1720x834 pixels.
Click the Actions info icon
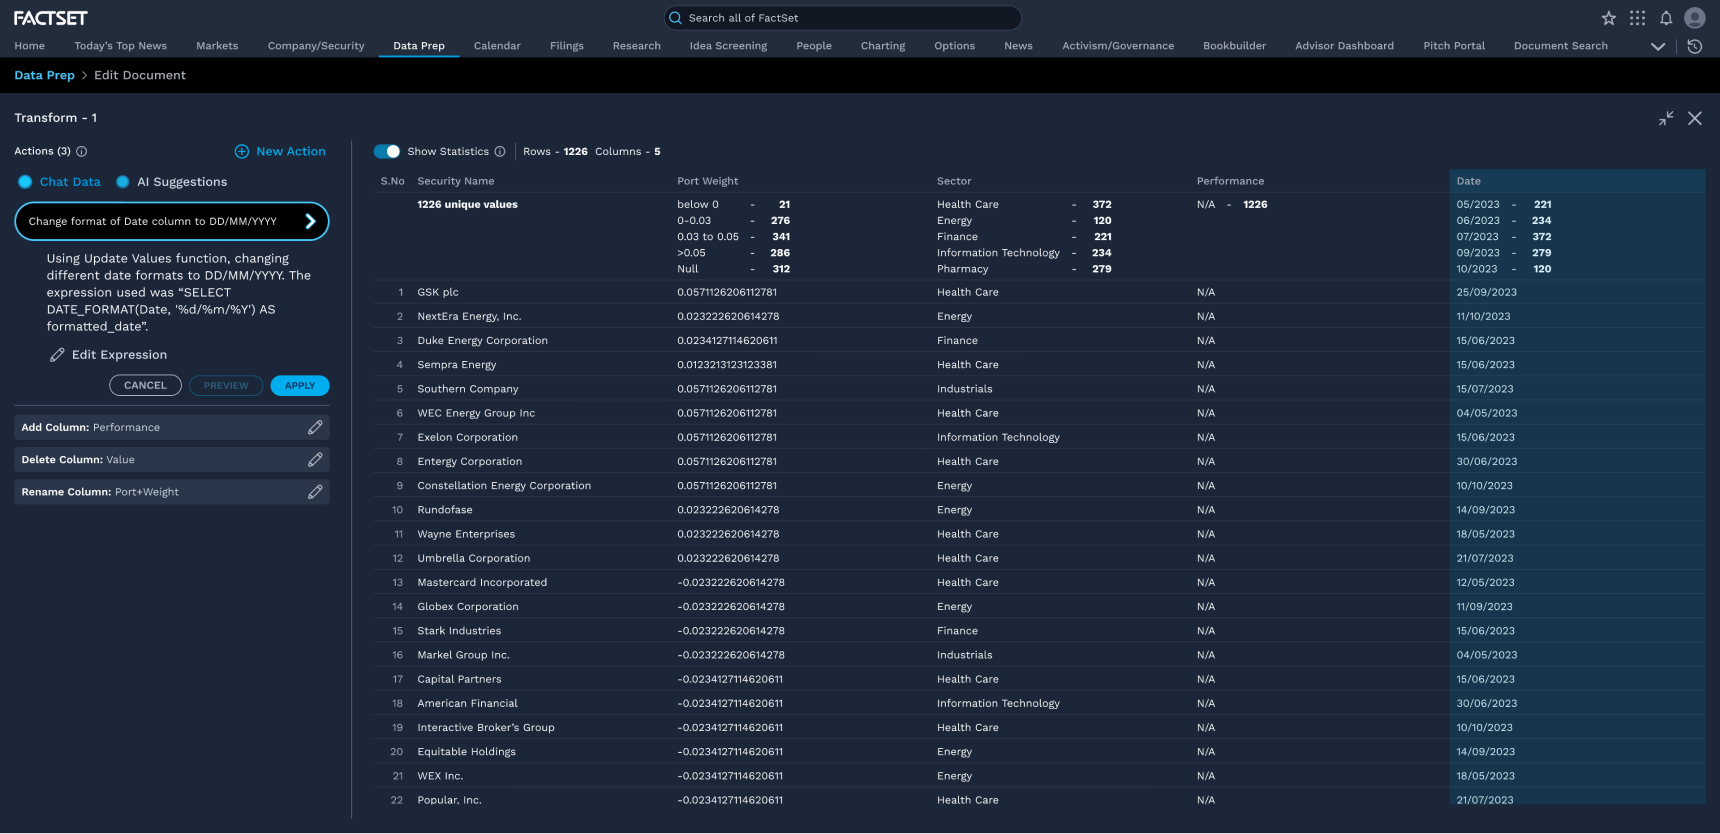[x=82, y=152]
